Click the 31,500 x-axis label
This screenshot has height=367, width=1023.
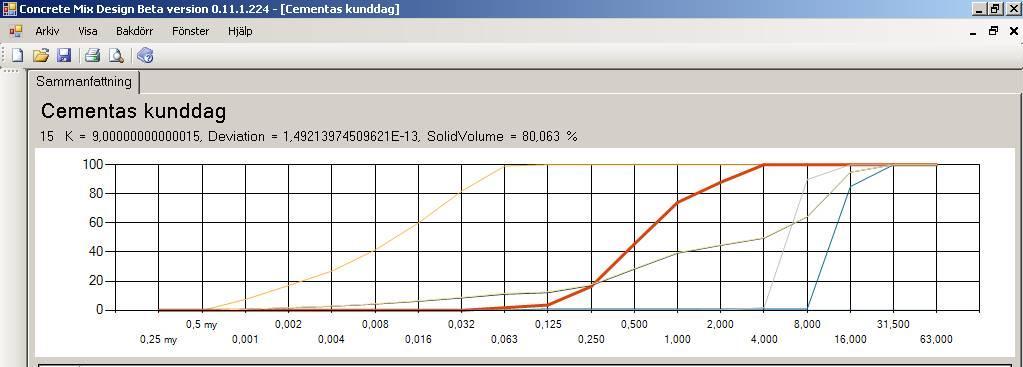[x=893, y=325]
